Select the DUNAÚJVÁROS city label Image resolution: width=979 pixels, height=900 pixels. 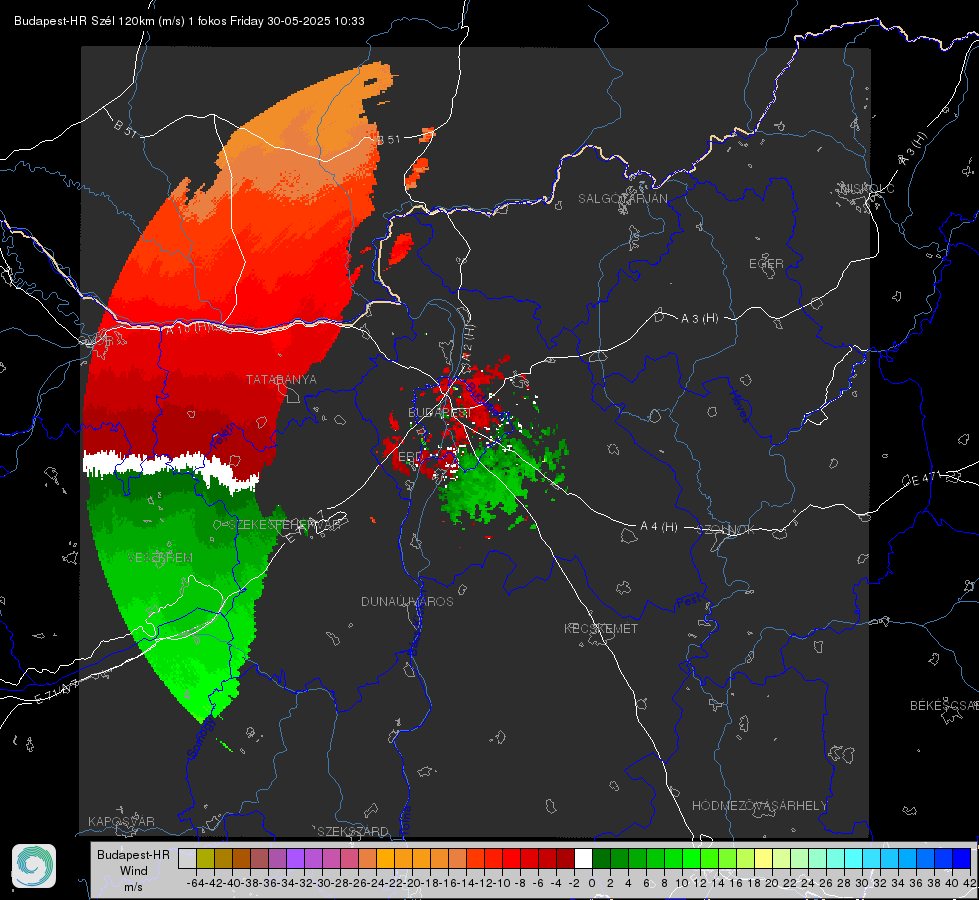coord(407,601)
